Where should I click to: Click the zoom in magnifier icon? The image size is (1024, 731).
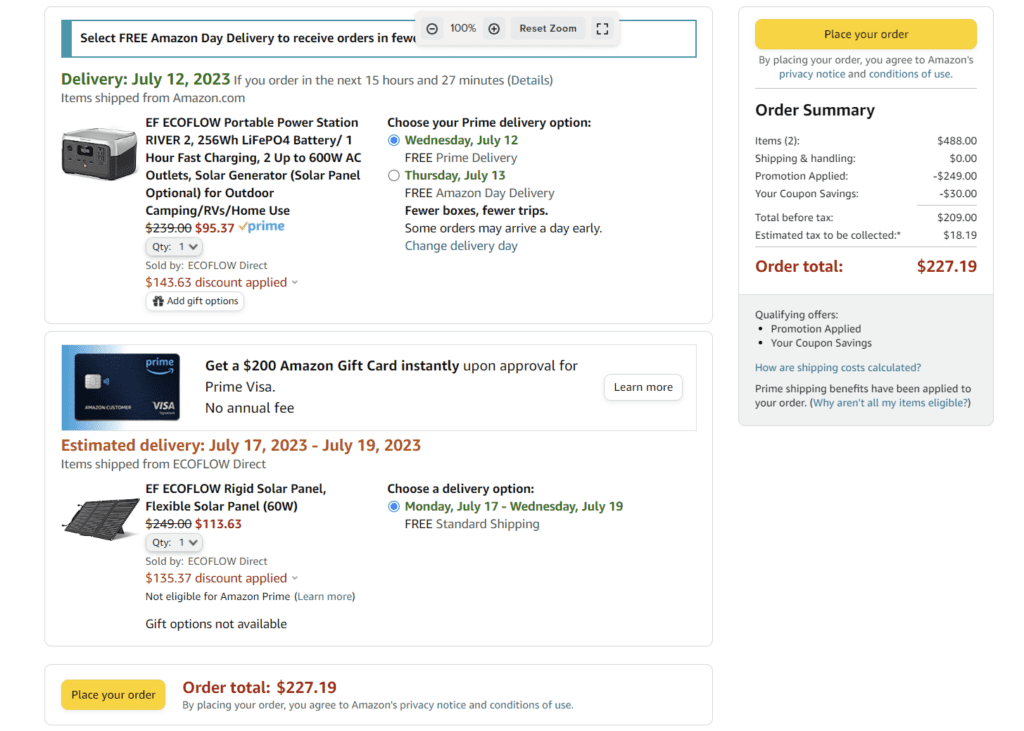coord(494,29)
